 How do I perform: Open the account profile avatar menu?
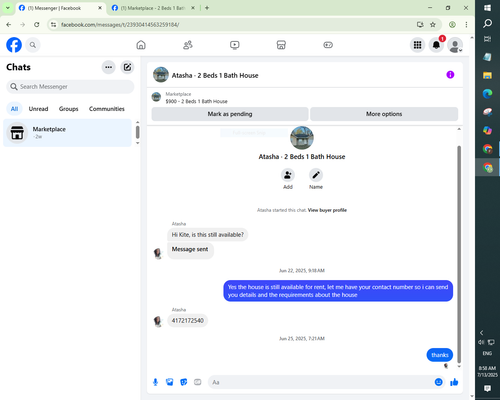455,45
